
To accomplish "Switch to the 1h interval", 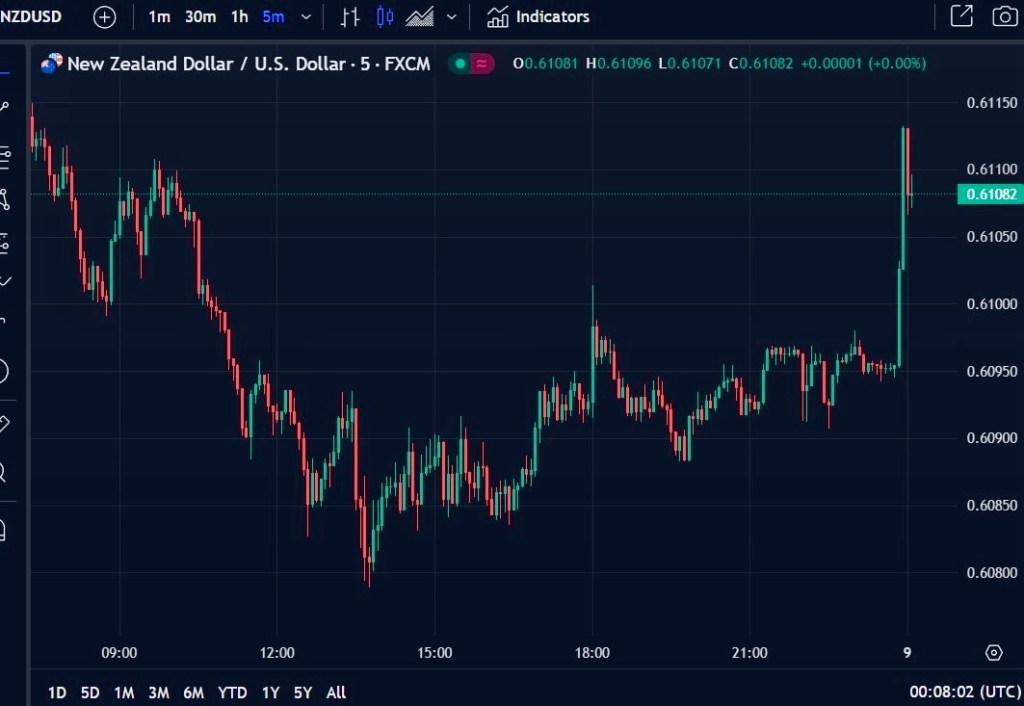I will (x=239, y=17).
